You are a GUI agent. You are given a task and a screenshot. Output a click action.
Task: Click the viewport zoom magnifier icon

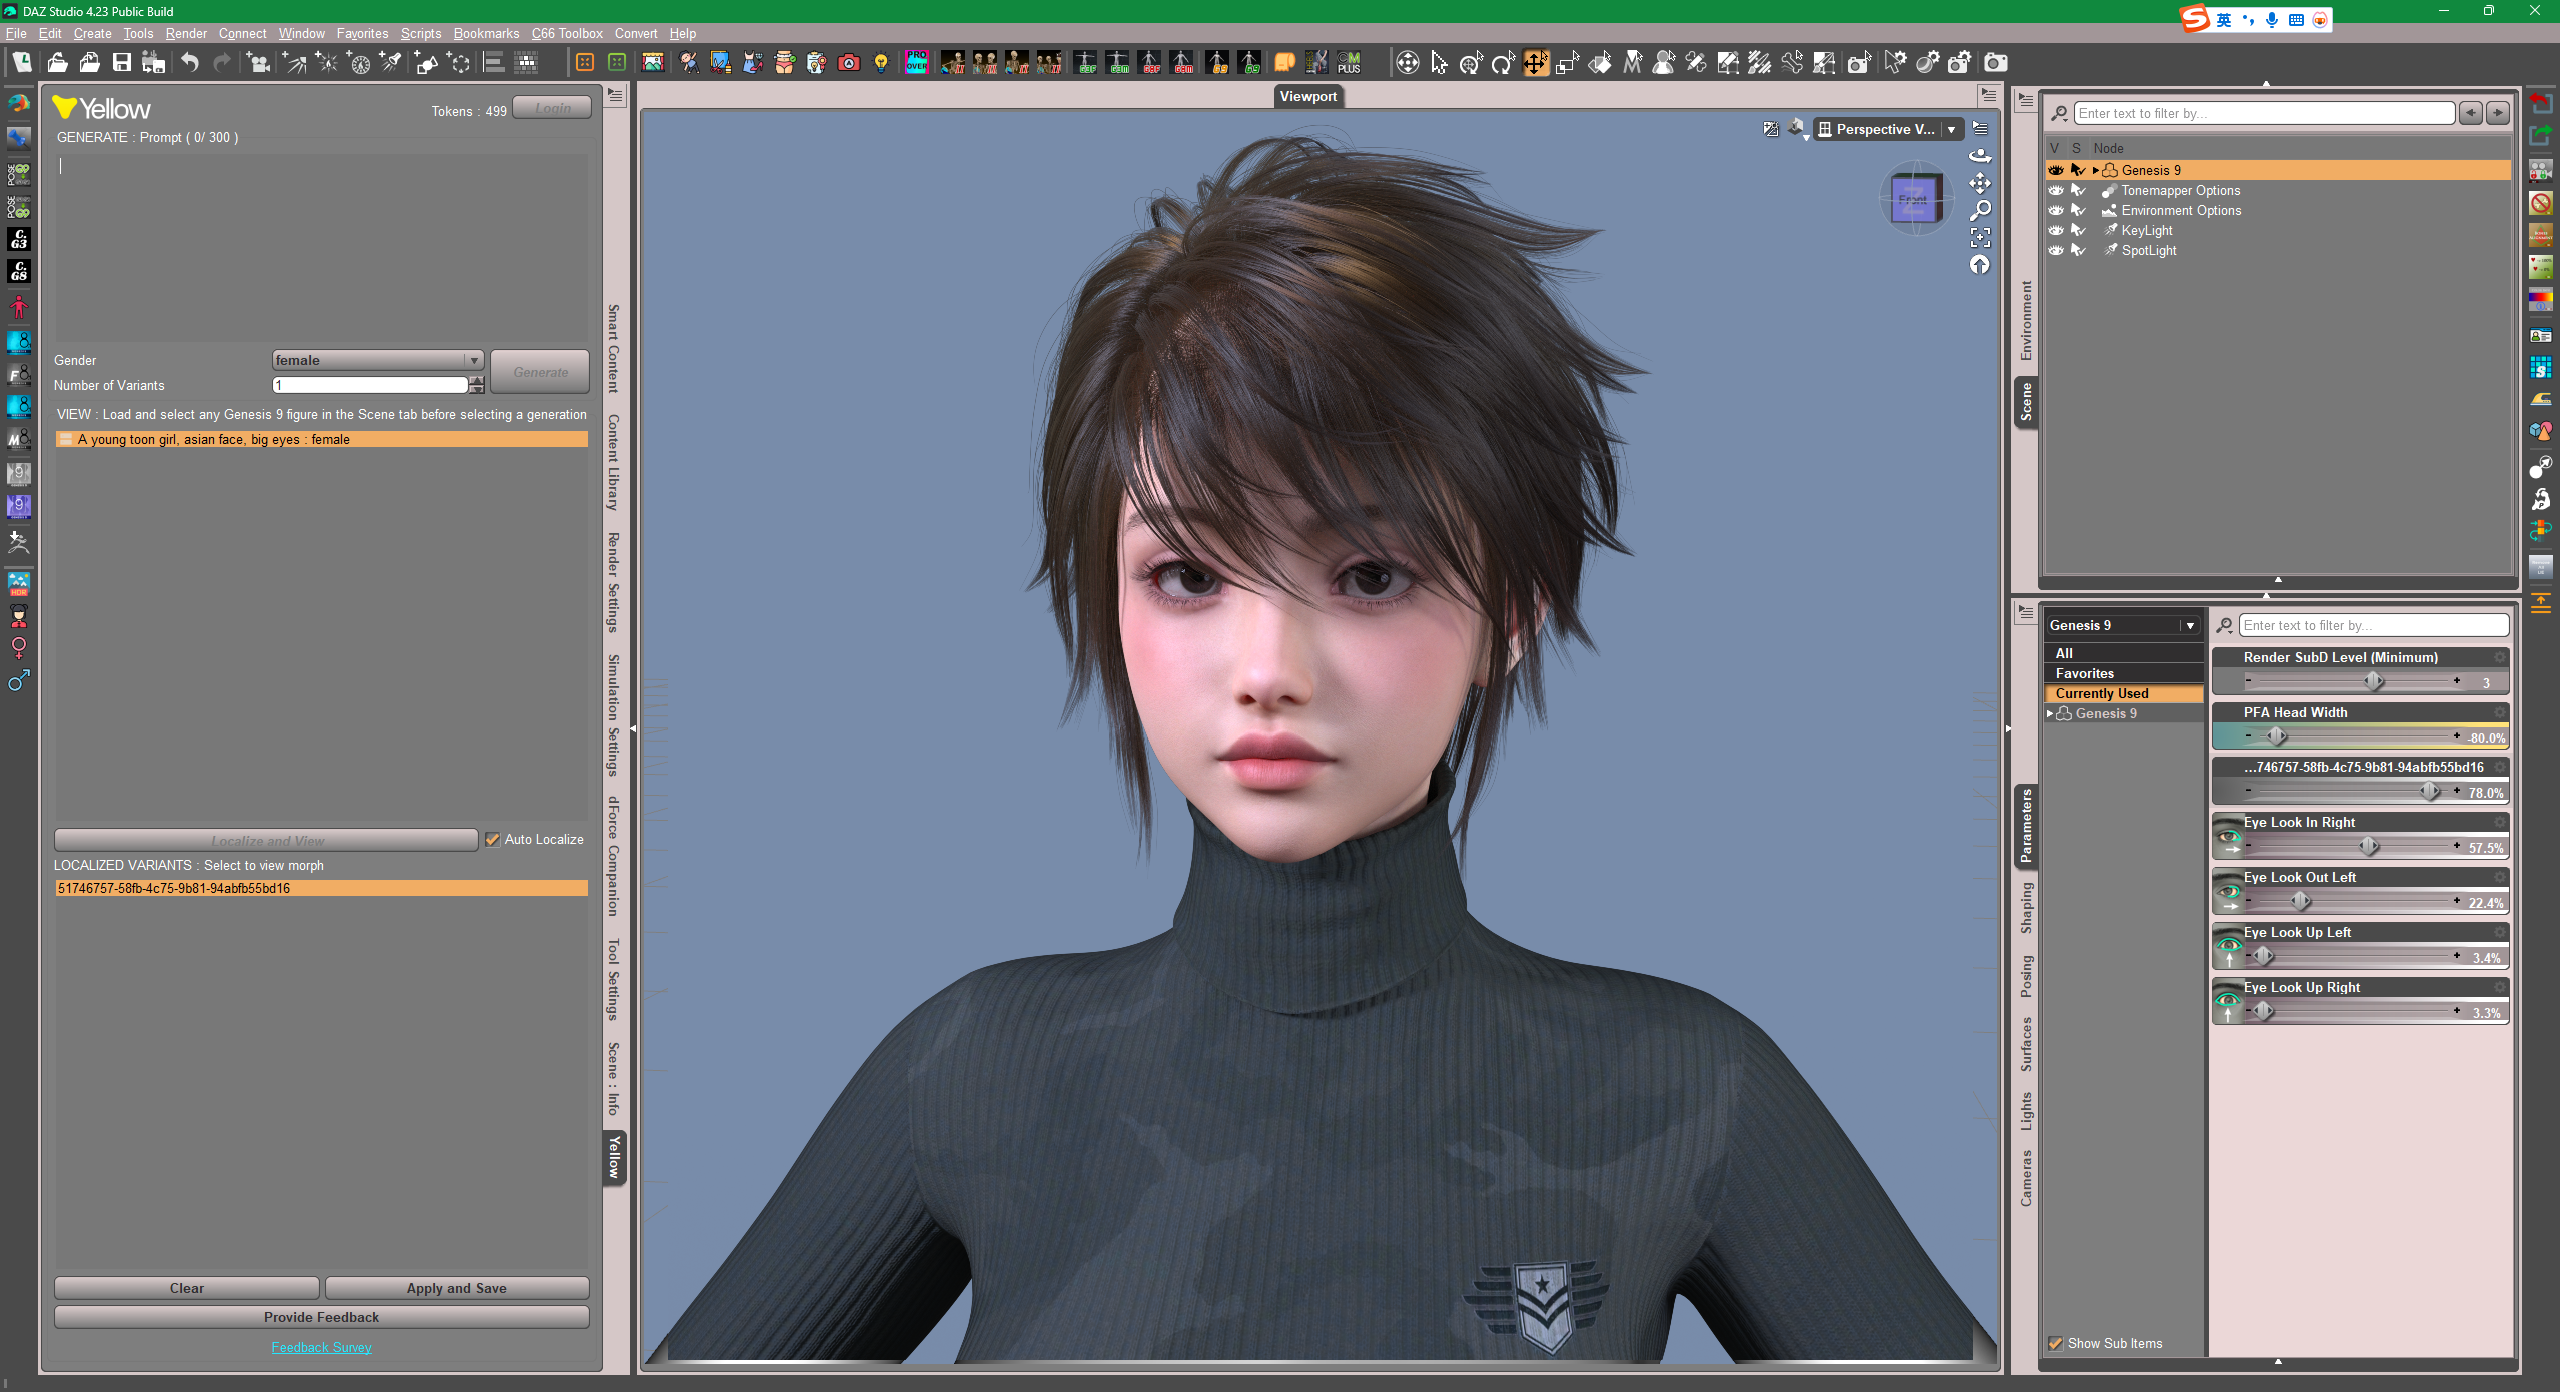[1980, 210]
